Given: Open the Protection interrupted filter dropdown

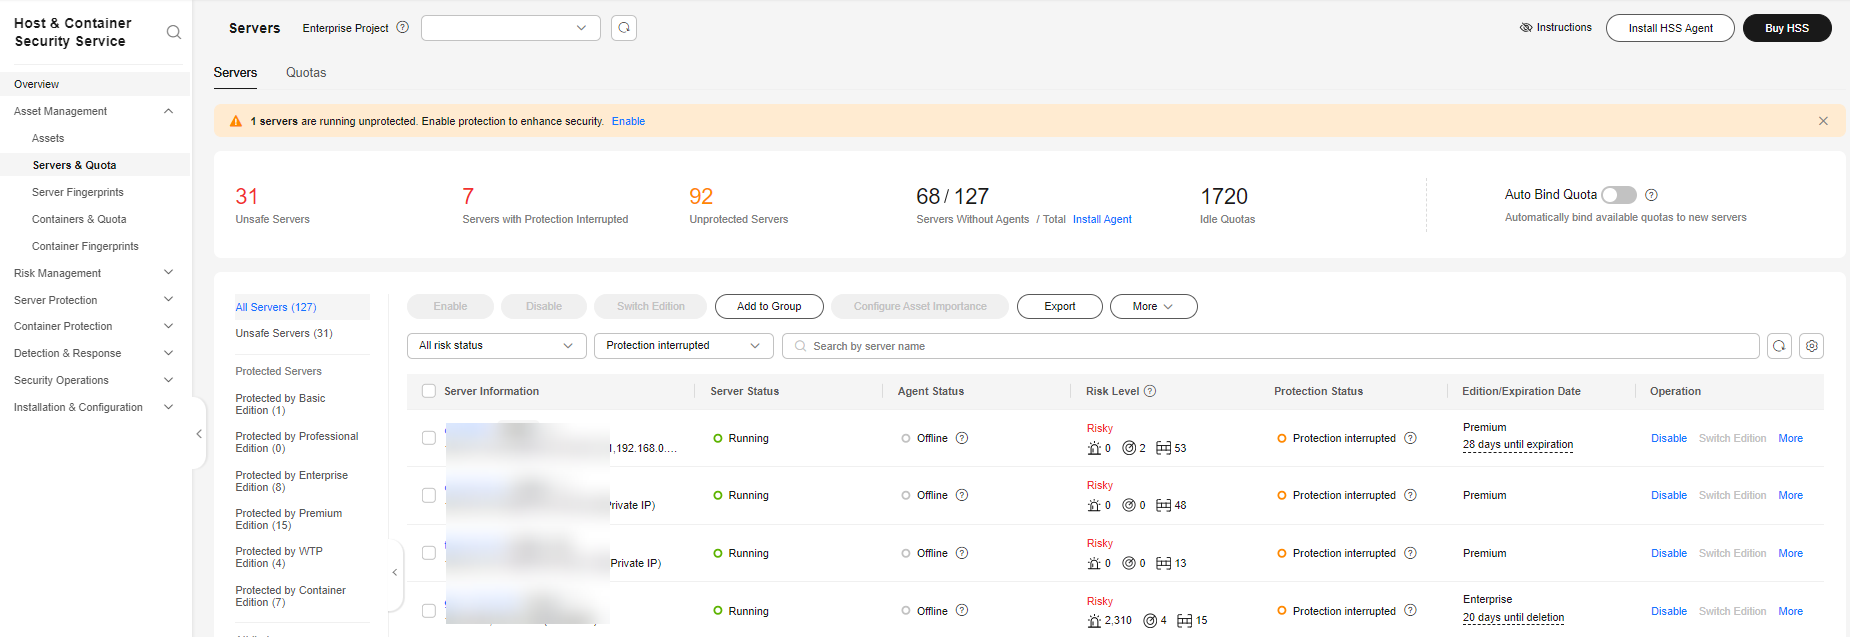Looking at the screenshot, I should [683, 346].
